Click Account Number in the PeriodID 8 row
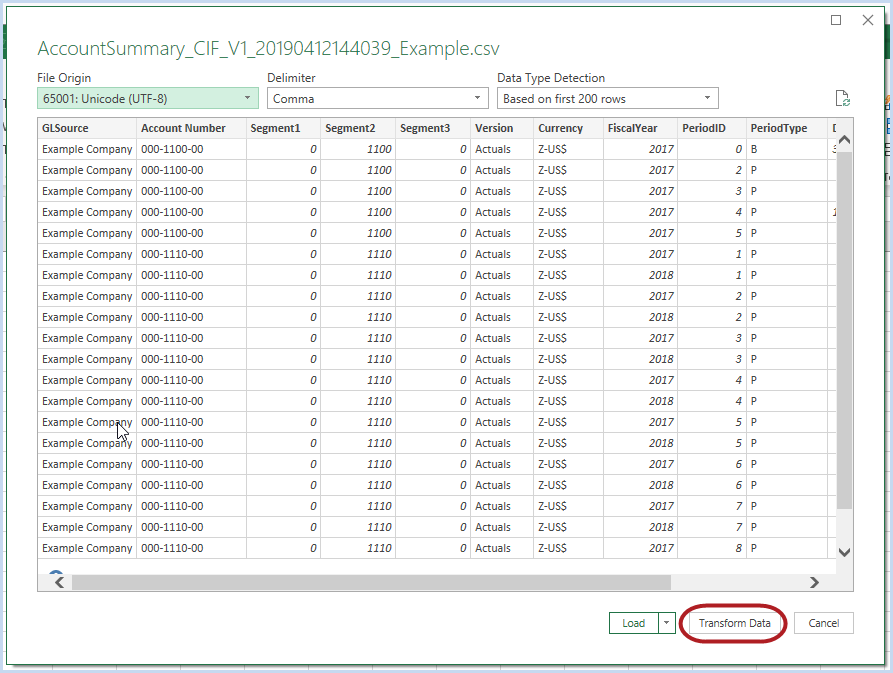Viewport: 893px width, 673px height. 191,548
